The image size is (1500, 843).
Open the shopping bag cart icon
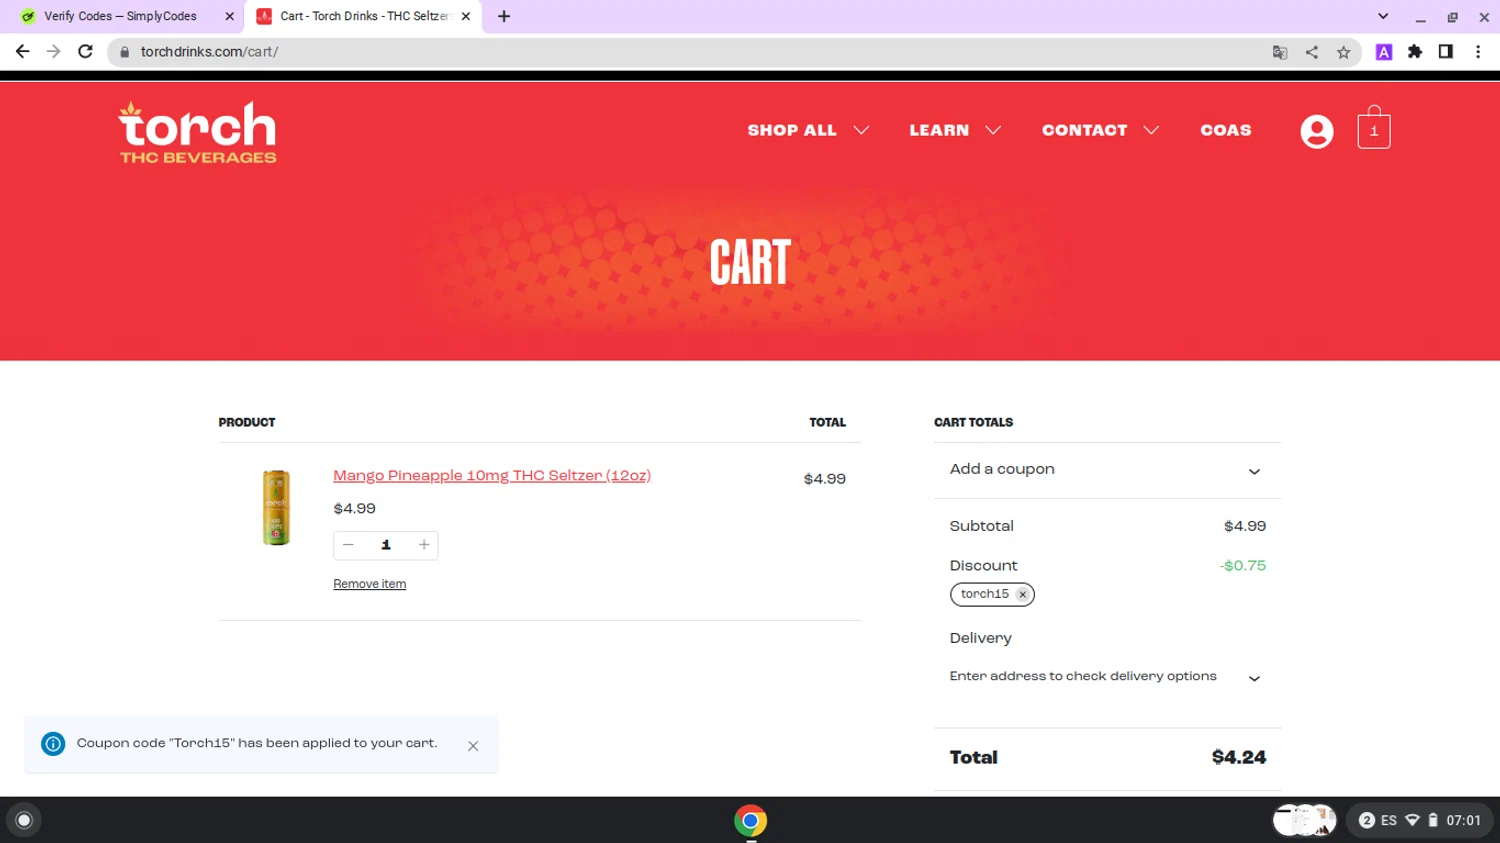(x=1373, y=128)
